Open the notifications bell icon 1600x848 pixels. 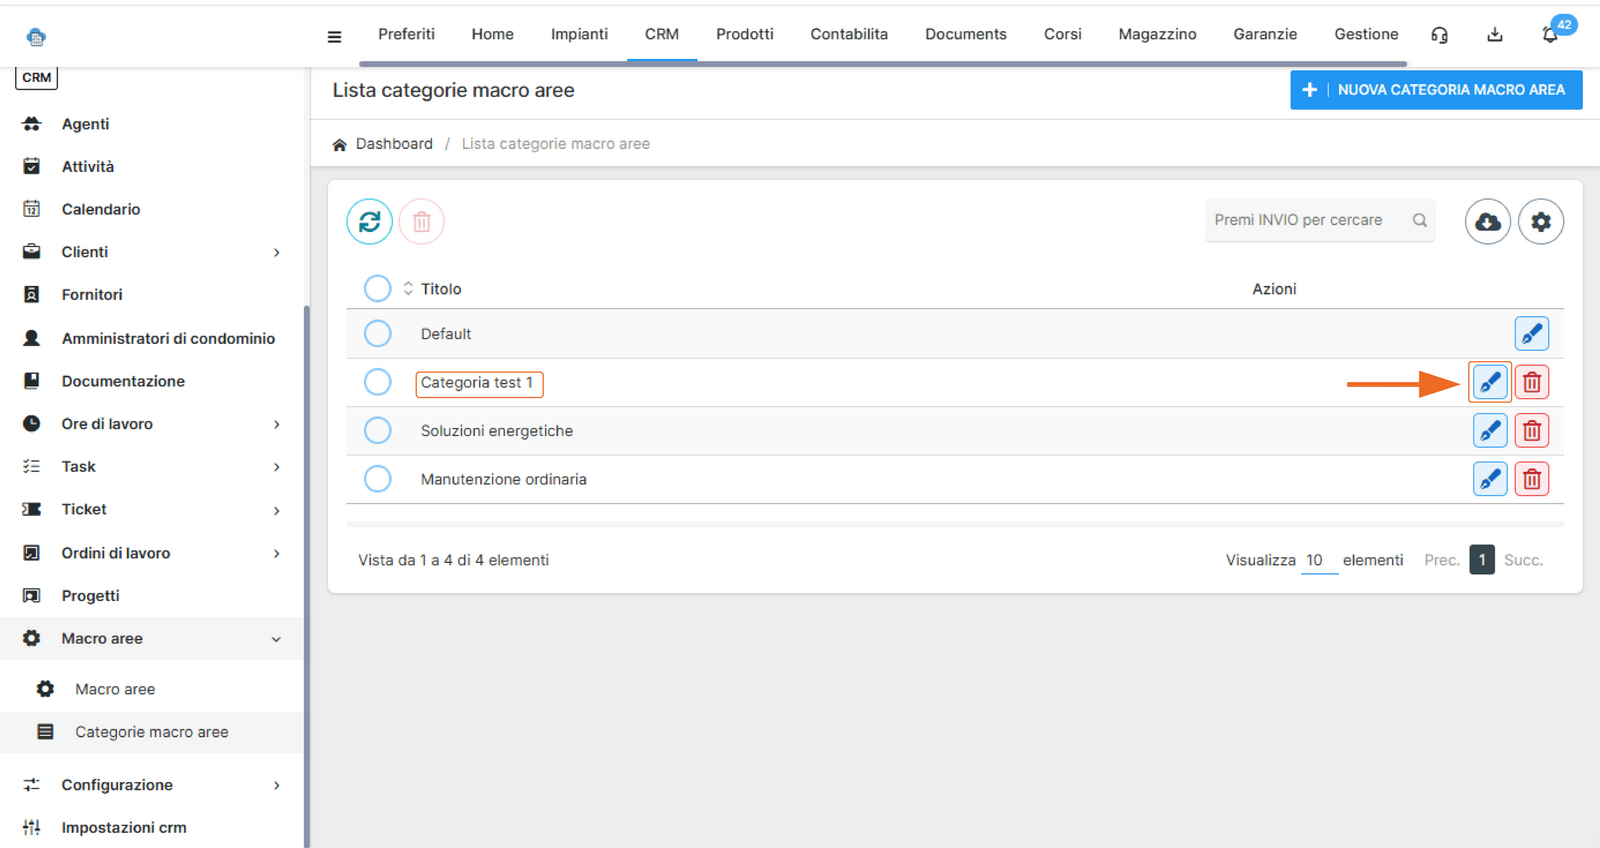coord(1549,35)
